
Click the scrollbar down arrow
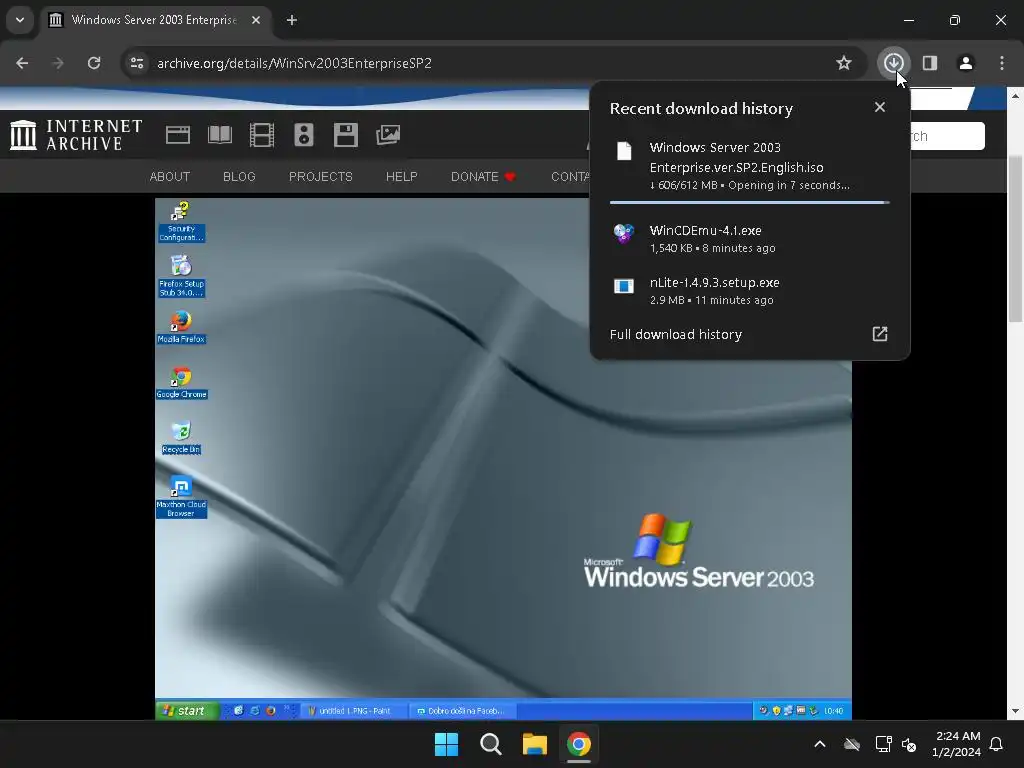[x=1014, y=711]
